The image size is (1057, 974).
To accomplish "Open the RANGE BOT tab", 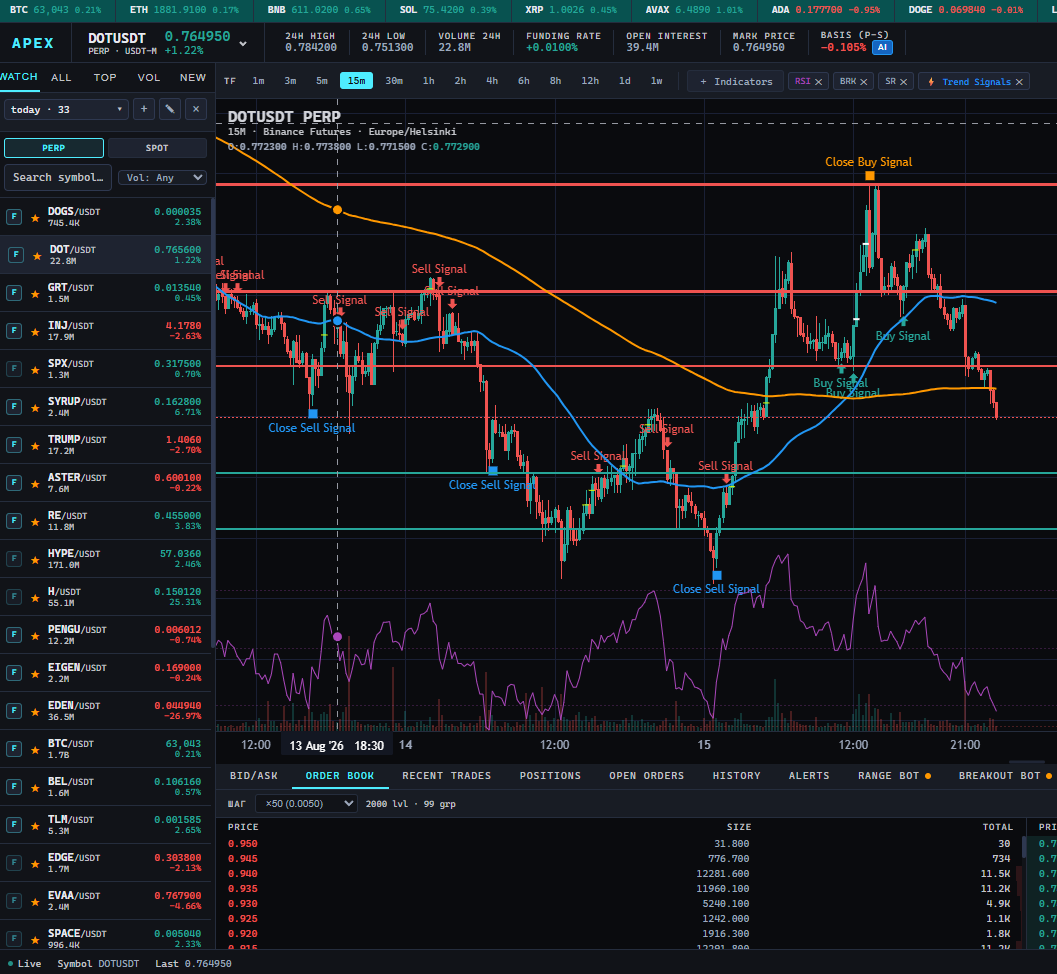I will click(894, 776).
